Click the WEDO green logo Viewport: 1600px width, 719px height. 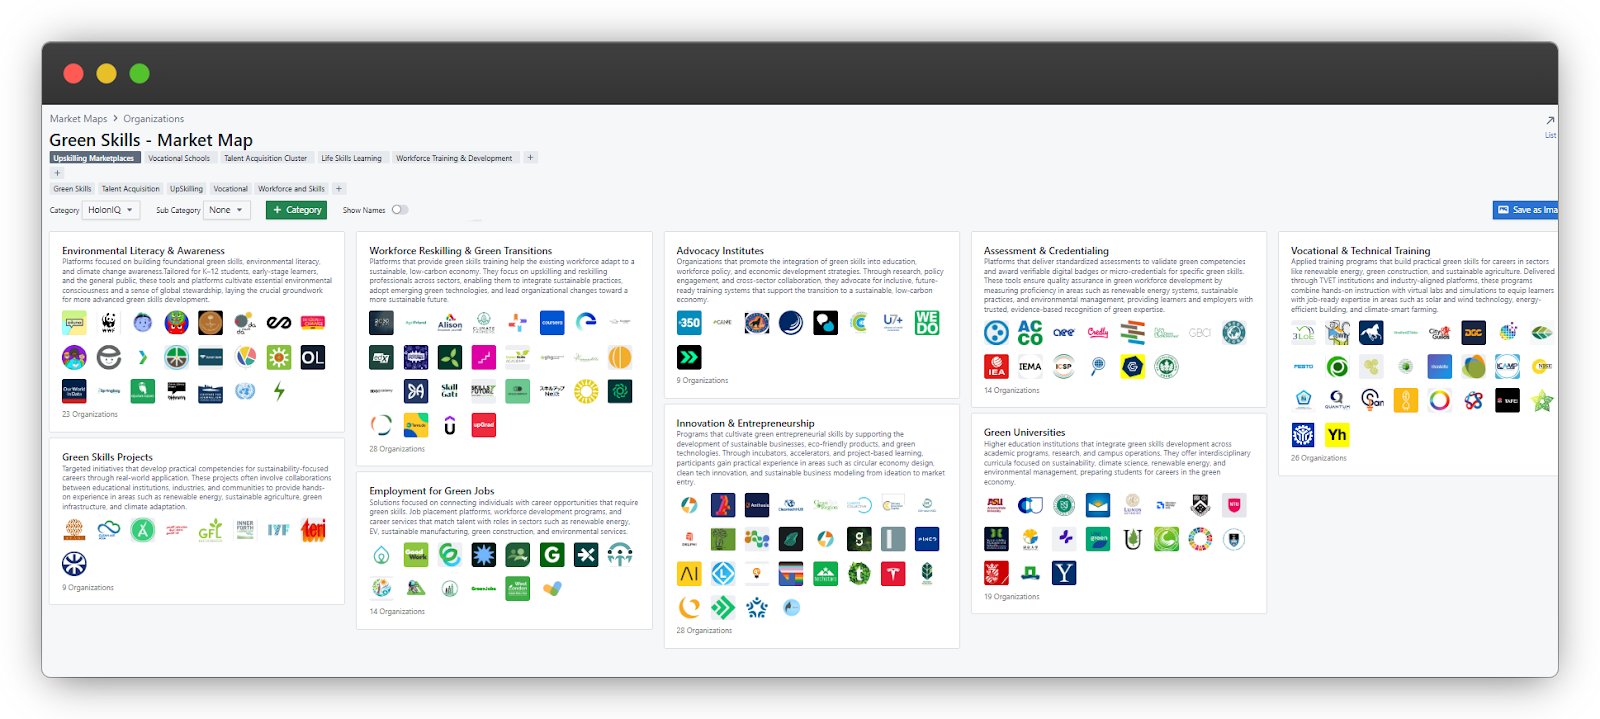click(x=927, y=323)
